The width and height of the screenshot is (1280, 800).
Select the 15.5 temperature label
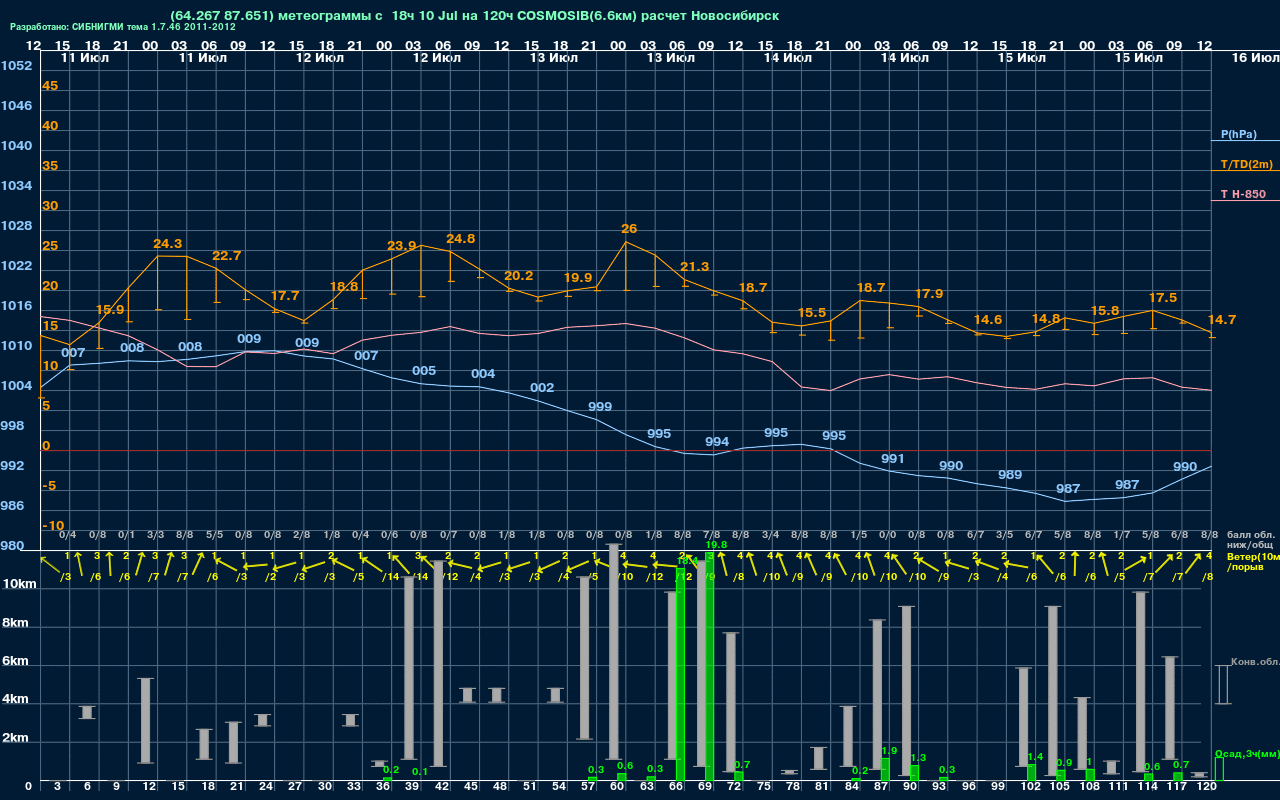[x=812, y=313]
